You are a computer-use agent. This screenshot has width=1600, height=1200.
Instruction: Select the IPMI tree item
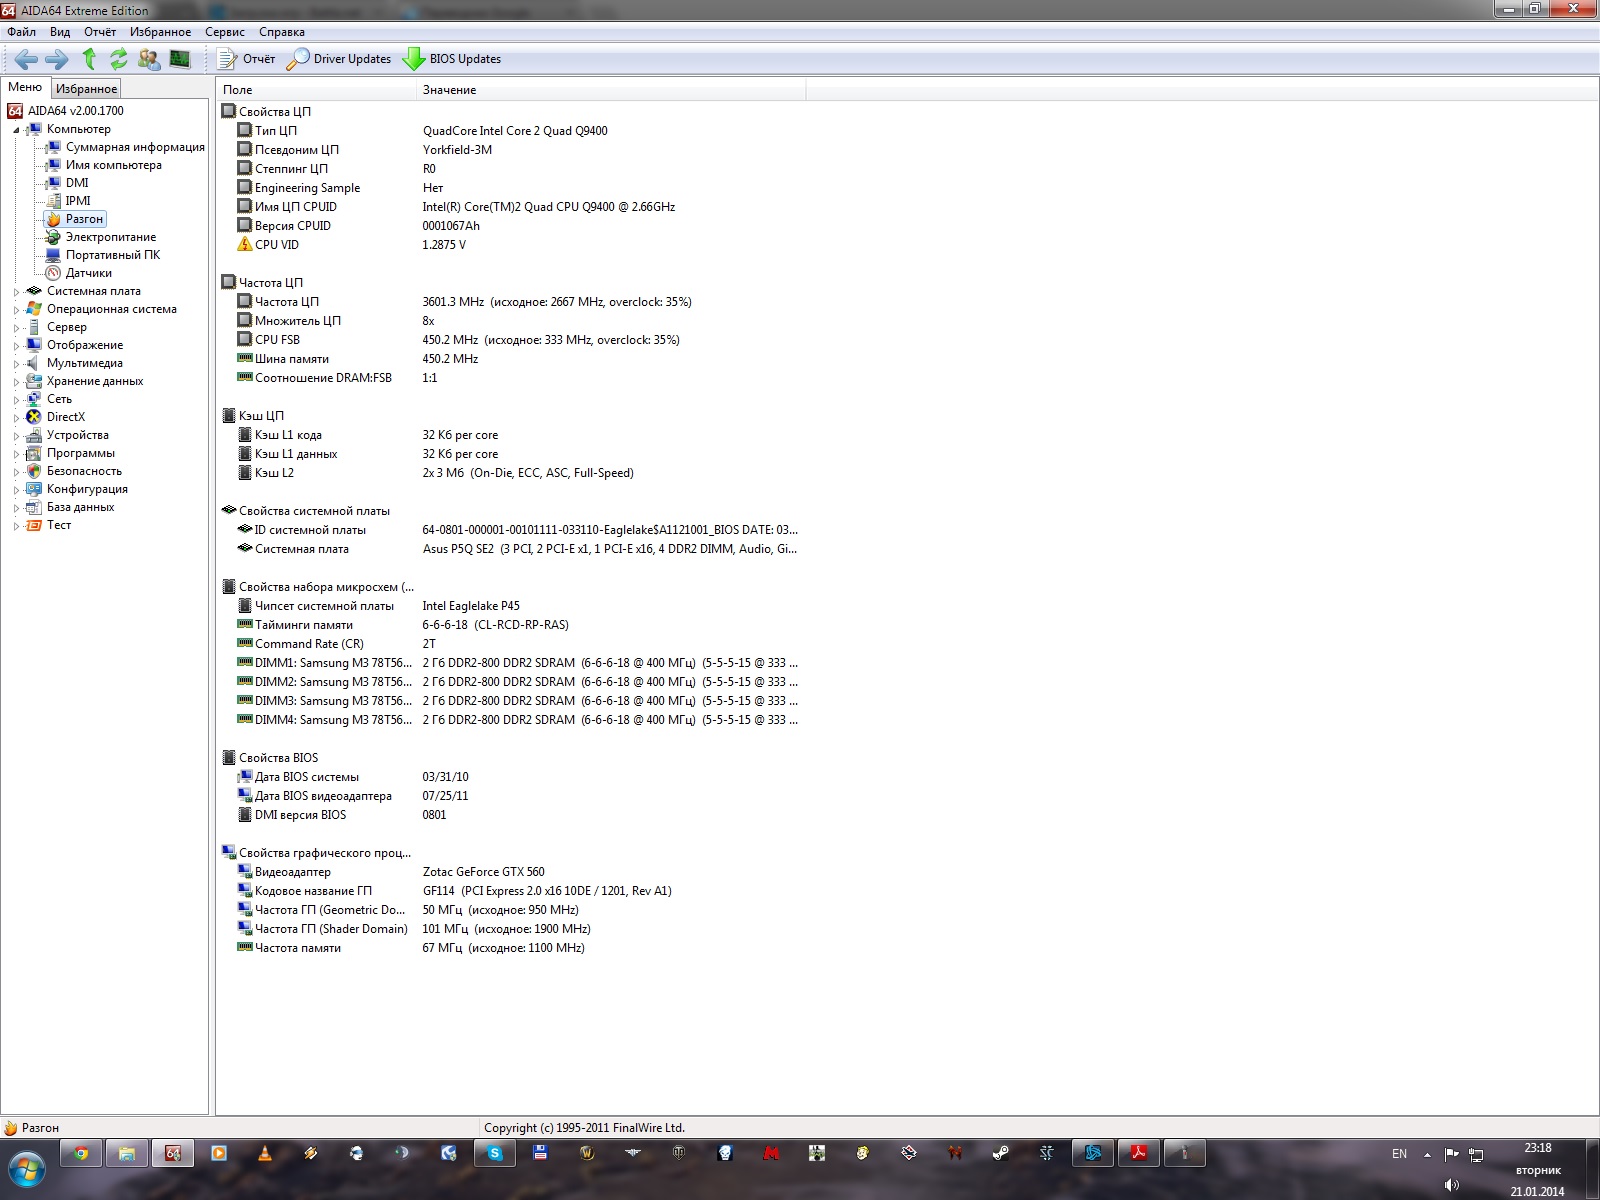[78, 201]
